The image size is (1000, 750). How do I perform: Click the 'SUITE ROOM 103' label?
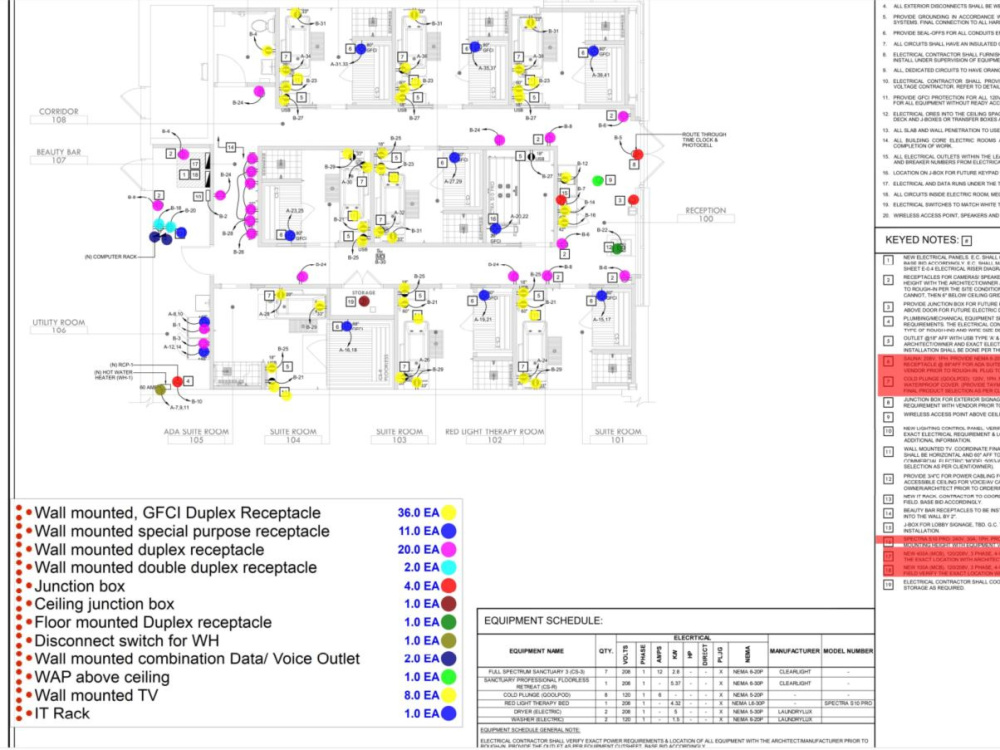click(x=399, y=436)
